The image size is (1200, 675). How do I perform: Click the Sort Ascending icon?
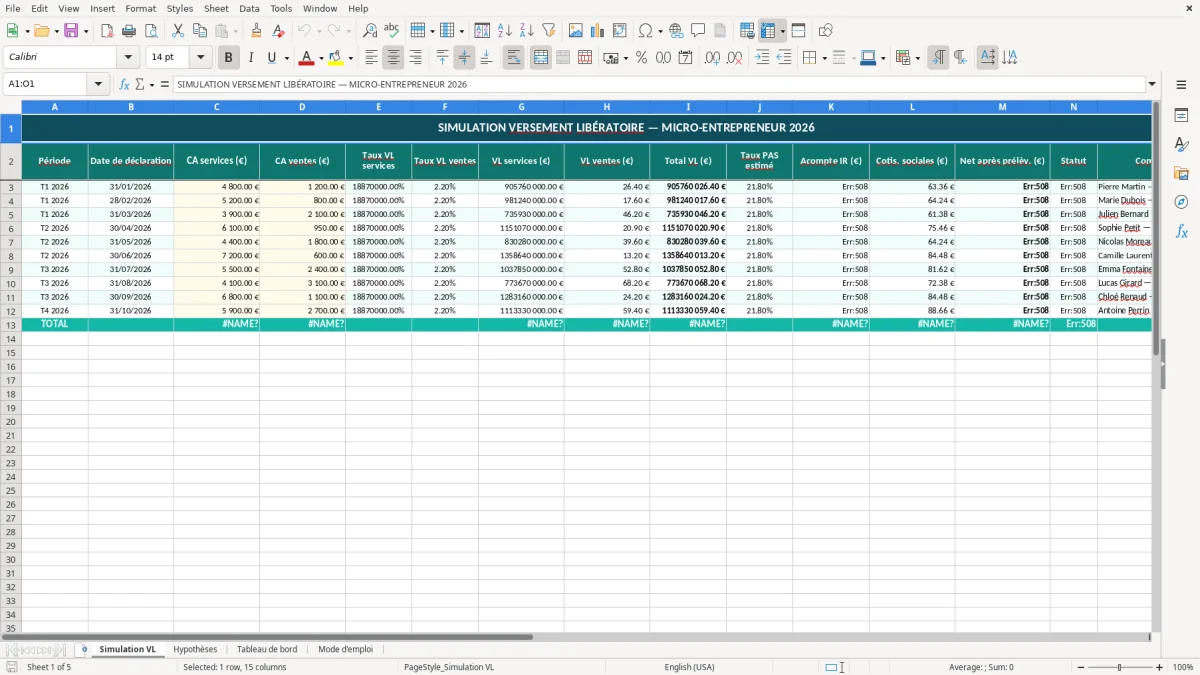pyautogui.click(x=504, y=31)
